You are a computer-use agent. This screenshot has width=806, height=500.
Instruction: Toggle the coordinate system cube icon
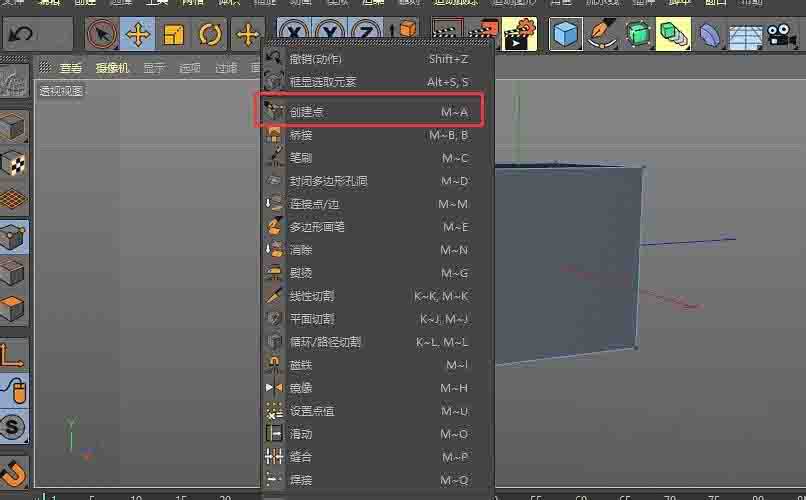404,28
